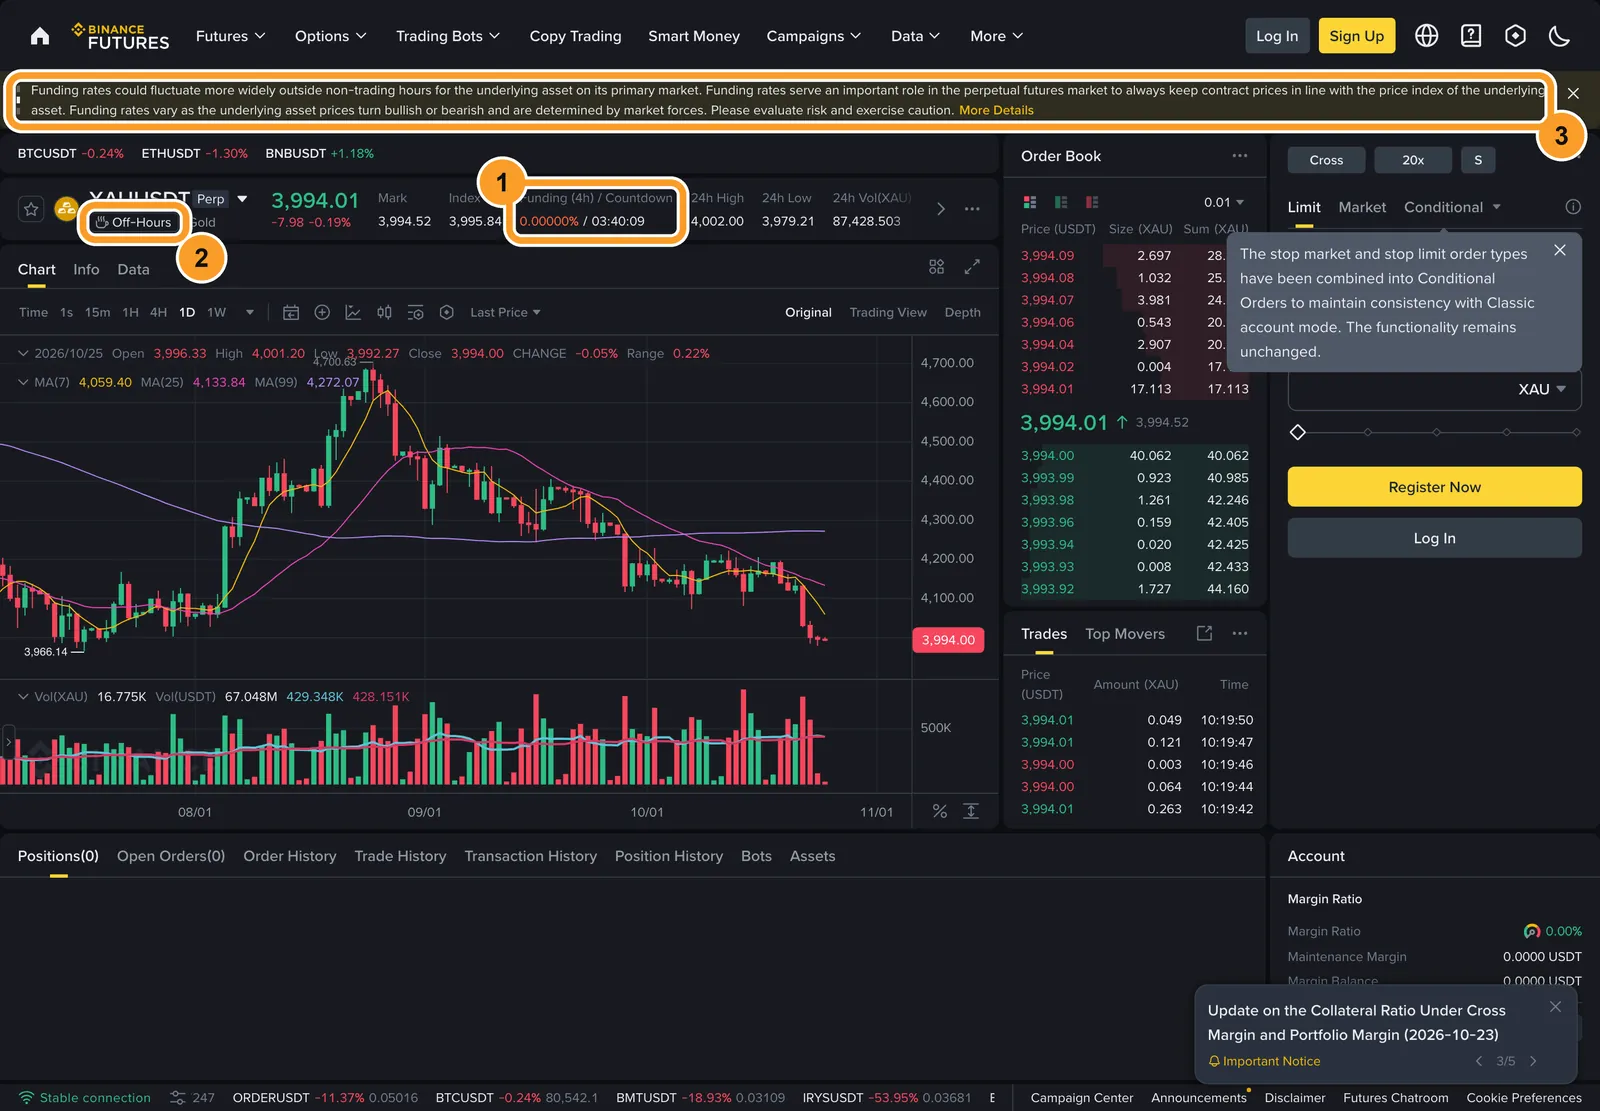Go to the home icon in header
Screen dimensions: 1600x1111
[40, 36]
